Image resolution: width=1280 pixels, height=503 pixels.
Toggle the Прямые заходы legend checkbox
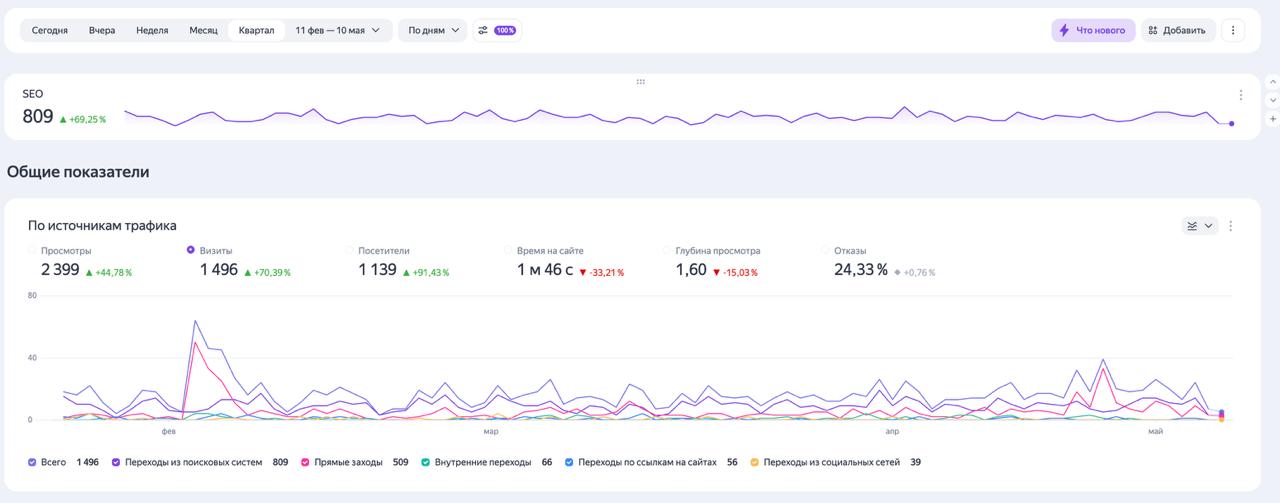pos(304,462)
